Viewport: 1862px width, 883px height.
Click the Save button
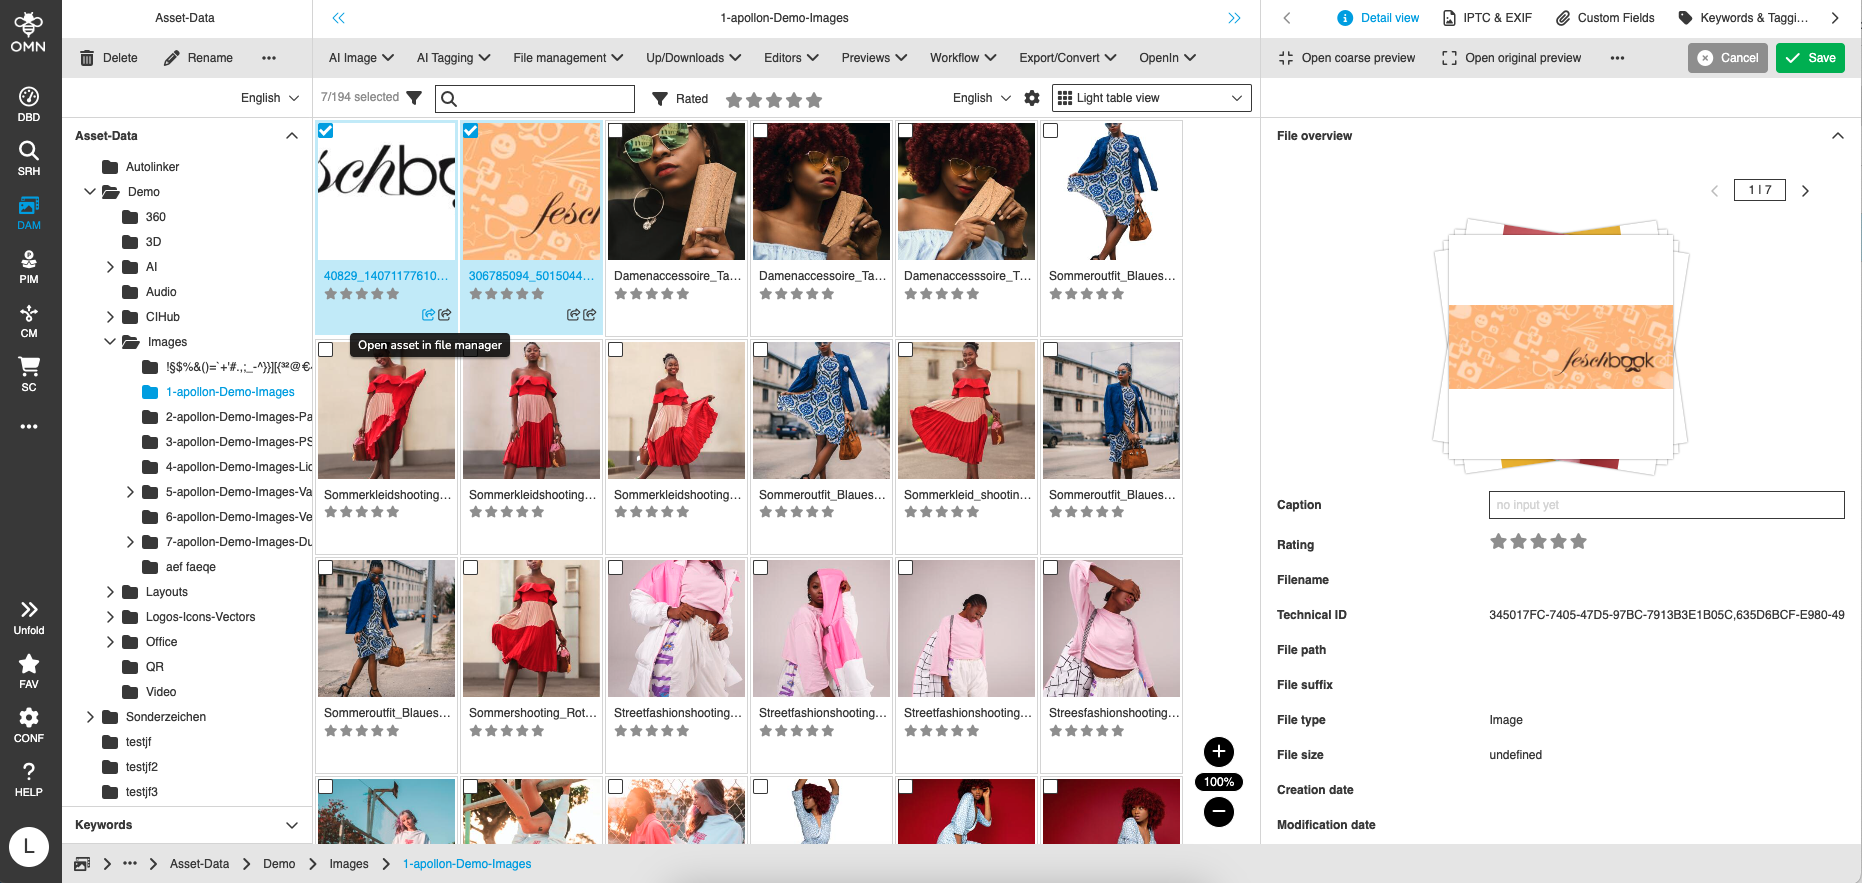pos(1810,58)
